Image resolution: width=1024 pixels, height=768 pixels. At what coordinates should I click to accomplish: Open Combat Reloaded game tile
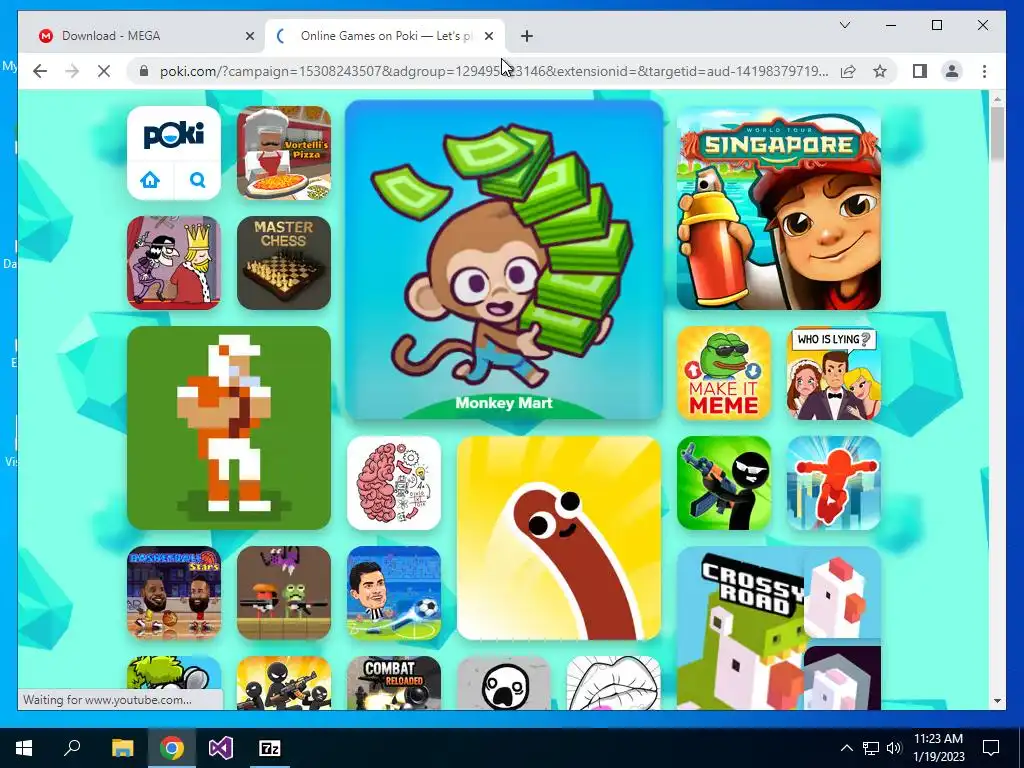394,683
